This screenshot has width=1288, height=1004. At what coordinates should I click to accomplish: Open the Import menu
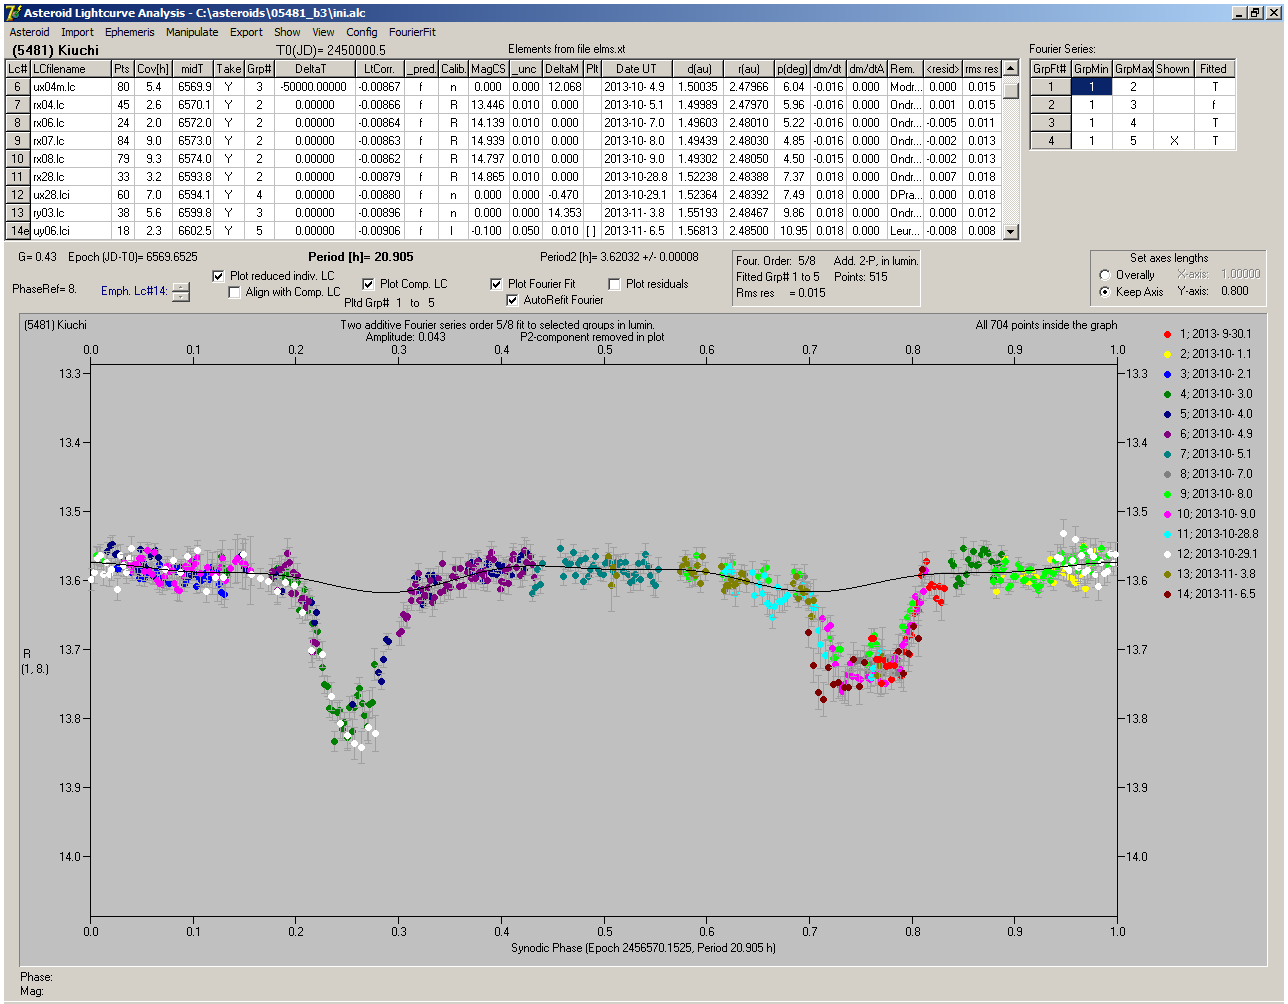click(77, 32)
